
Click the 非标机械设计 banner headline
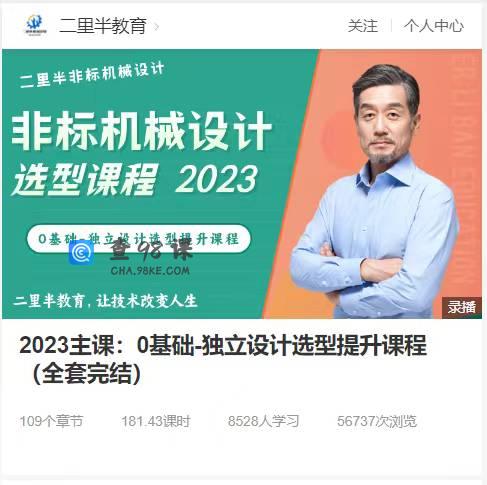(141, 131)
